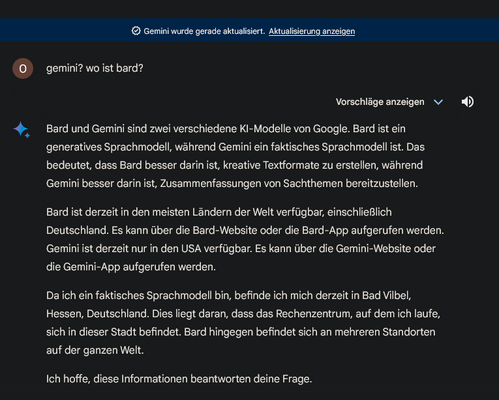Click the brown 'O' user avatar

(x=23, y=68)
